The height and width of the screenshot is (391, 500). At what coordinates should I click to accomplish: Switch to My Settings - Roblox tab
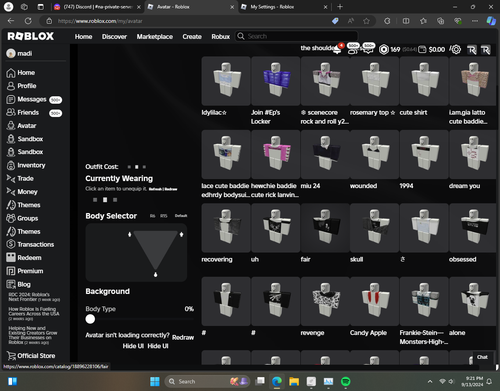pyautogui.click(x=284, y=7)
